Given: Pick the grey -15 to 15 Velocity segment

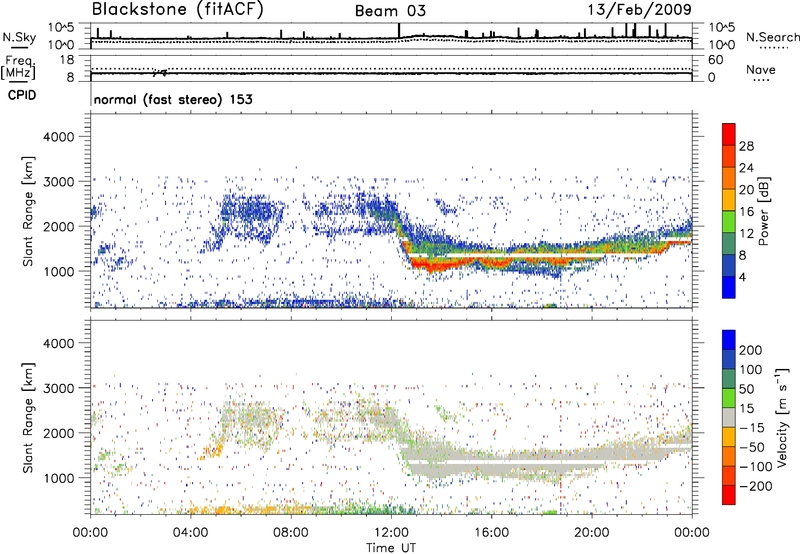Looking at the screenshot, I should [x=729, y=418].
